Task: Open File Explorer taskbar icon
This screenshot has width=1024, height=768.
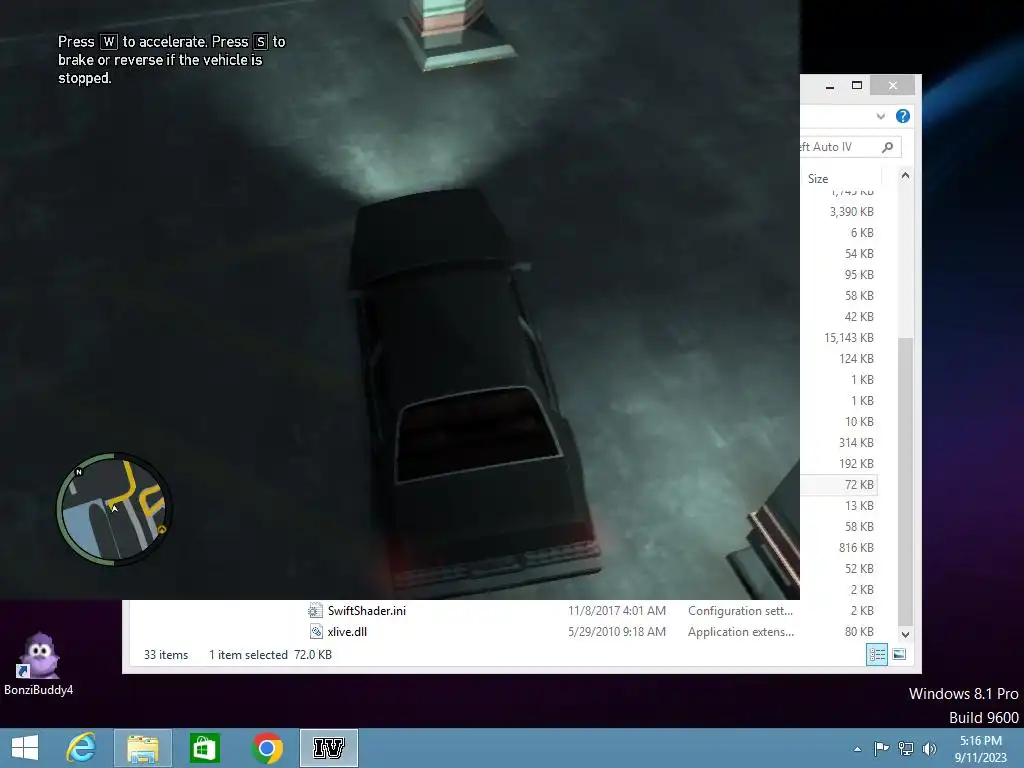Action: pos(142,748)
